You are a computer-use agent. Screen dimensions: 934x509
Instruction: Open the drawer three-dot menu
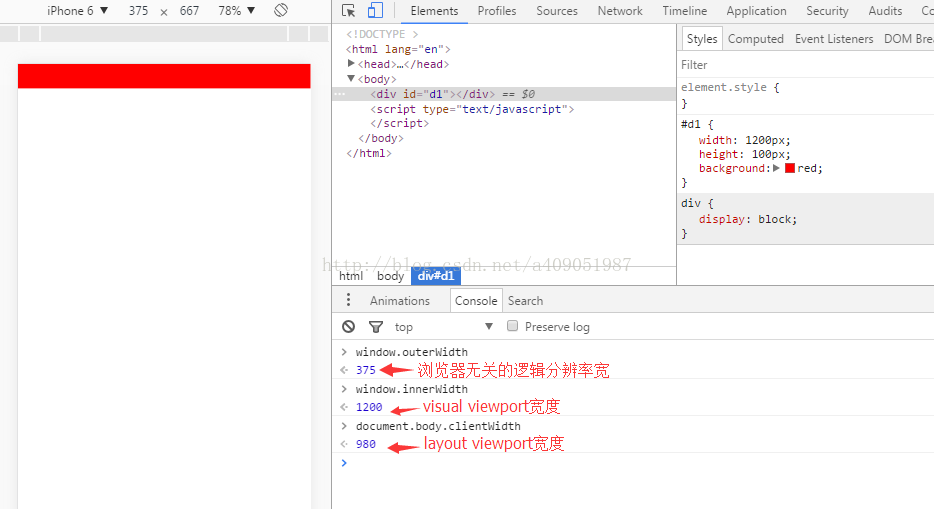(348, 300)
